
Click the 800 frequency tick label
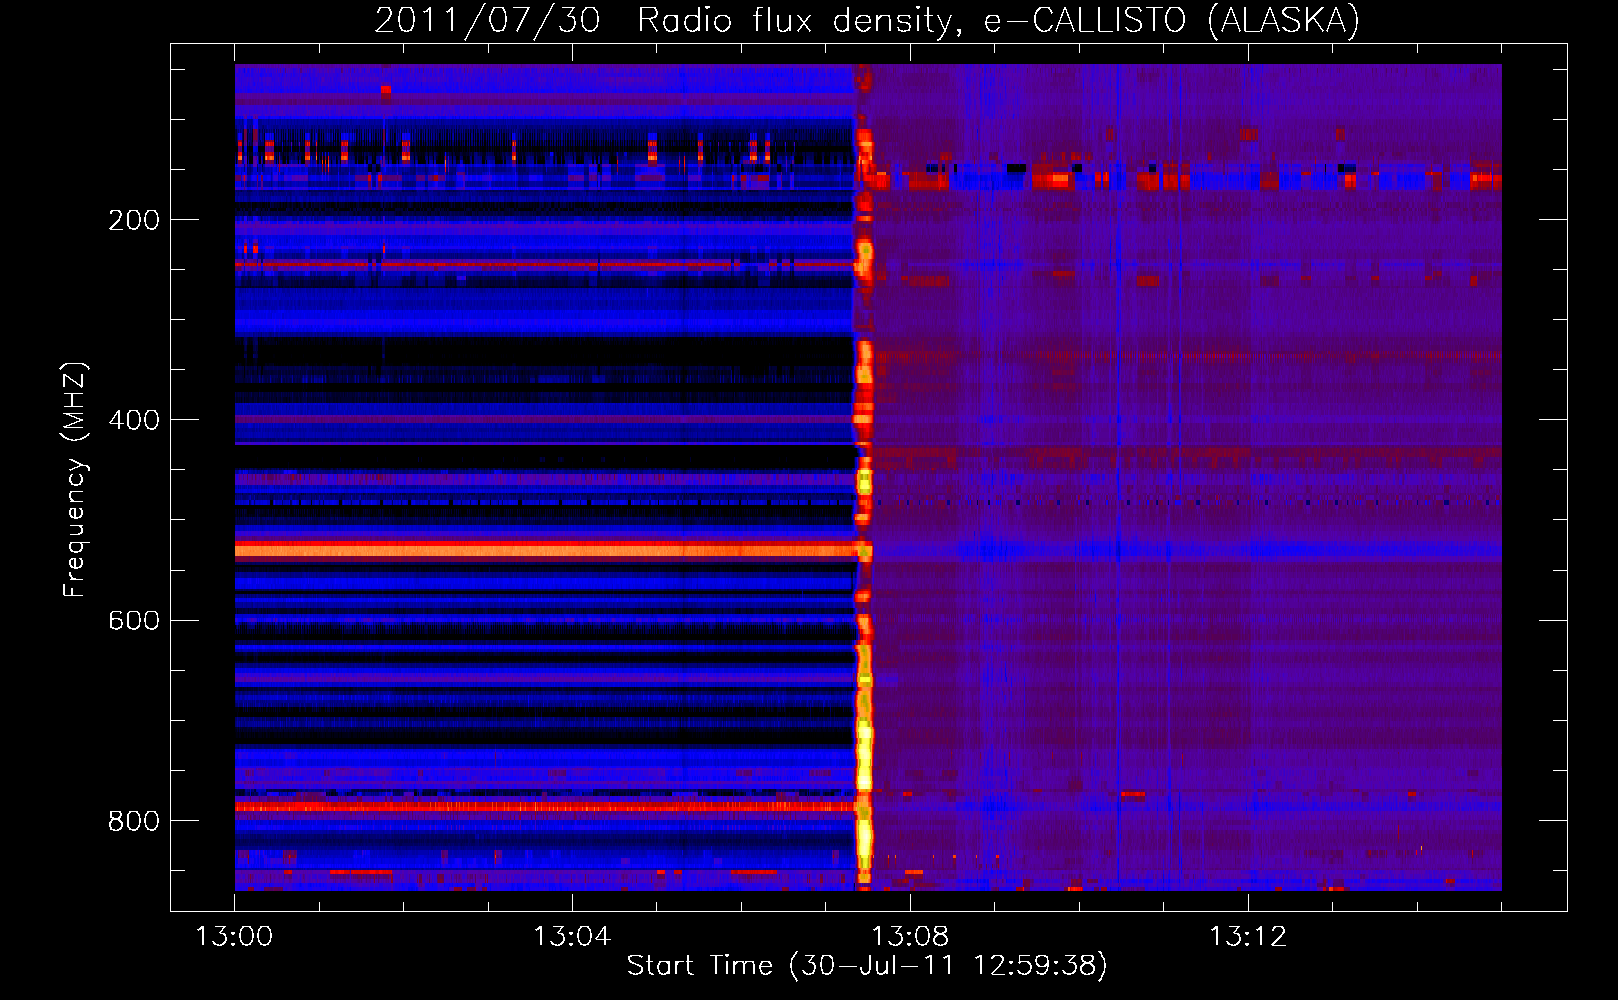tap(134, 821)
